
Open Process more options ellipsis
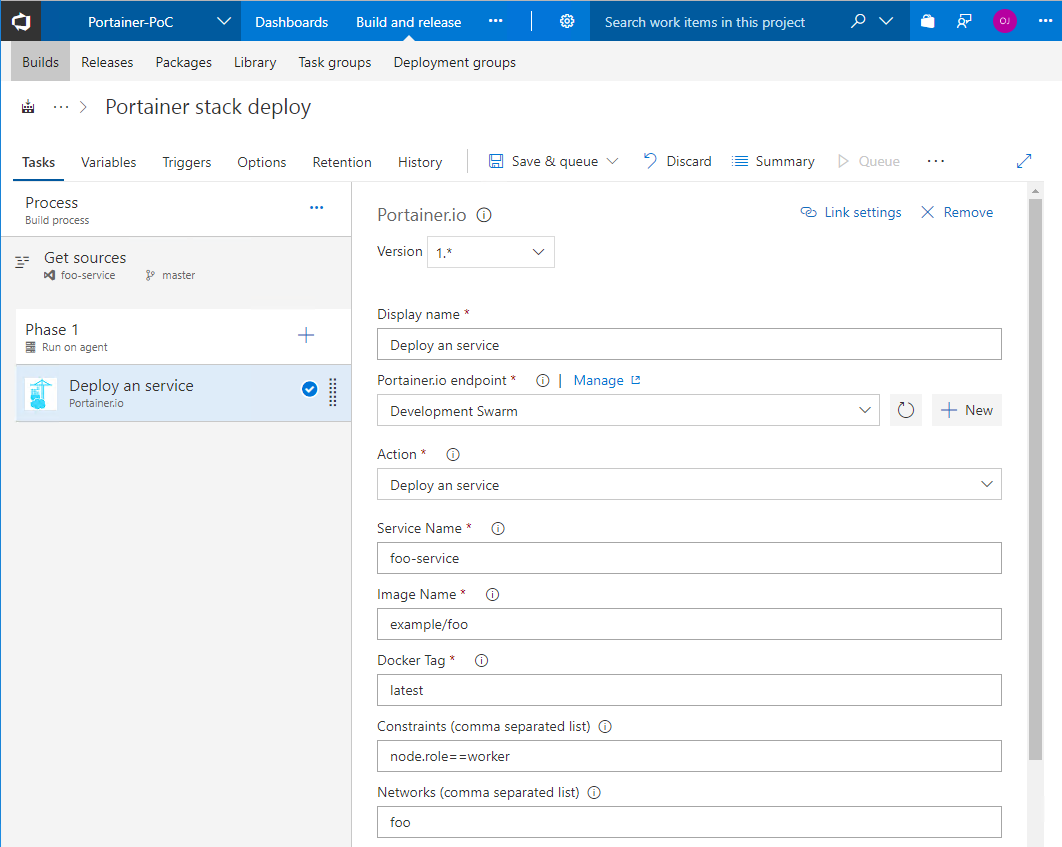pos(316,208)
